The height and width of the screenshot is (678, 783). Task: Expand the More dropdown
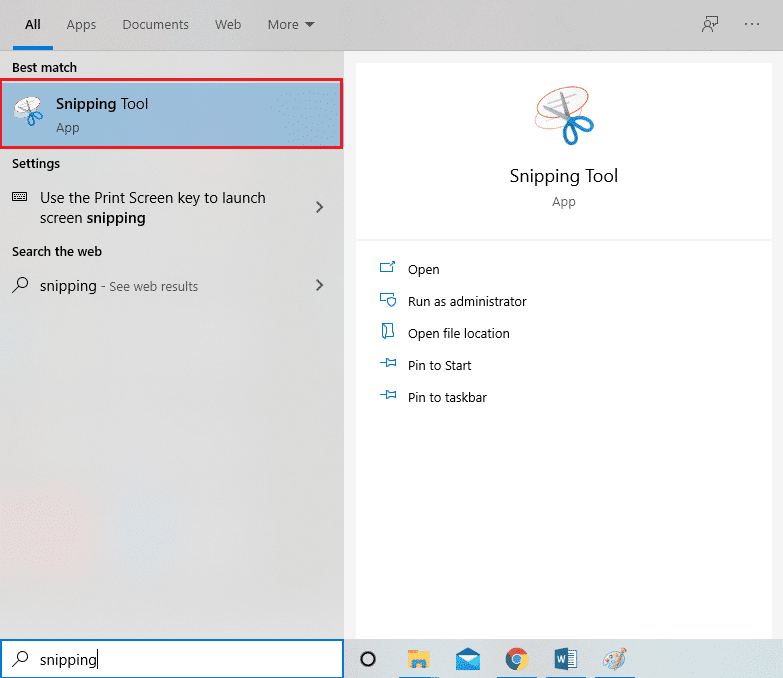pos(291,24)
